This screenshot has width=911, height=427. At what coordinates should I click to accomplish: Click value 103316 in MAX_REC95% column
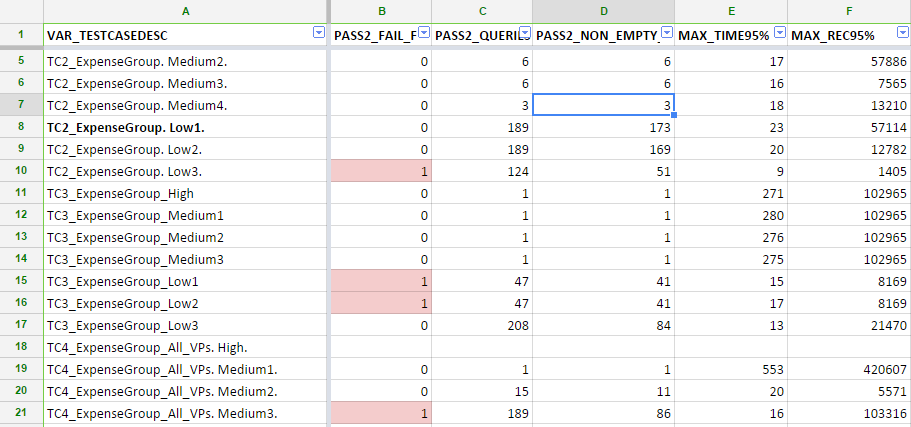(885, 414)
